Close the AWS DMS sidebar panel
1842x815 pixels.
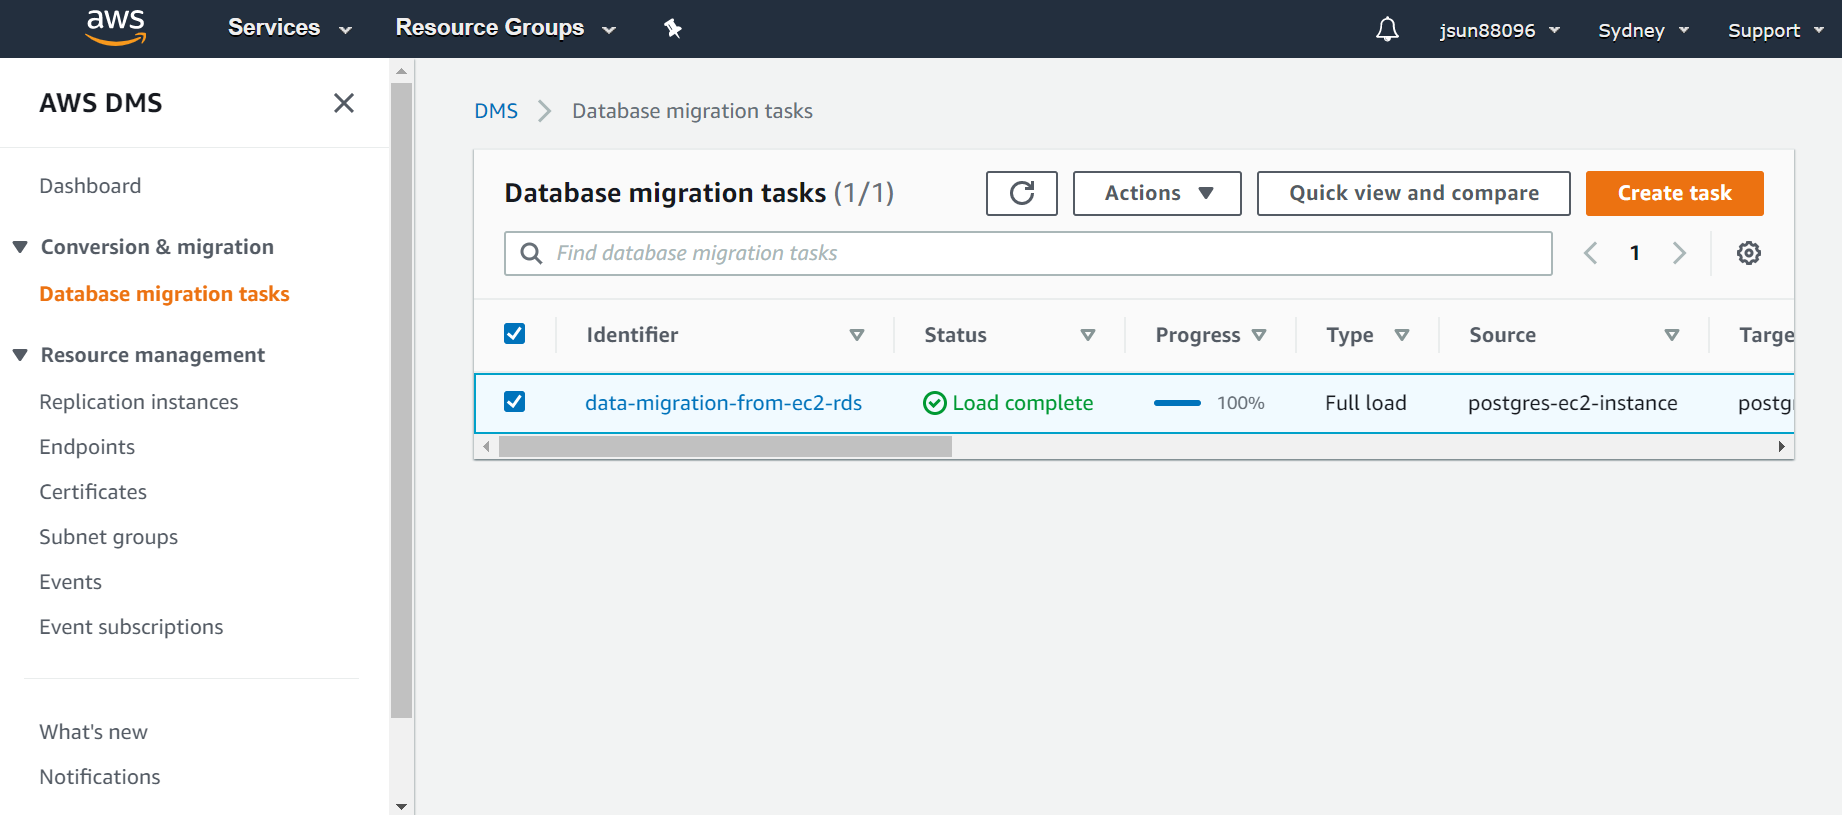coord(343,103)
